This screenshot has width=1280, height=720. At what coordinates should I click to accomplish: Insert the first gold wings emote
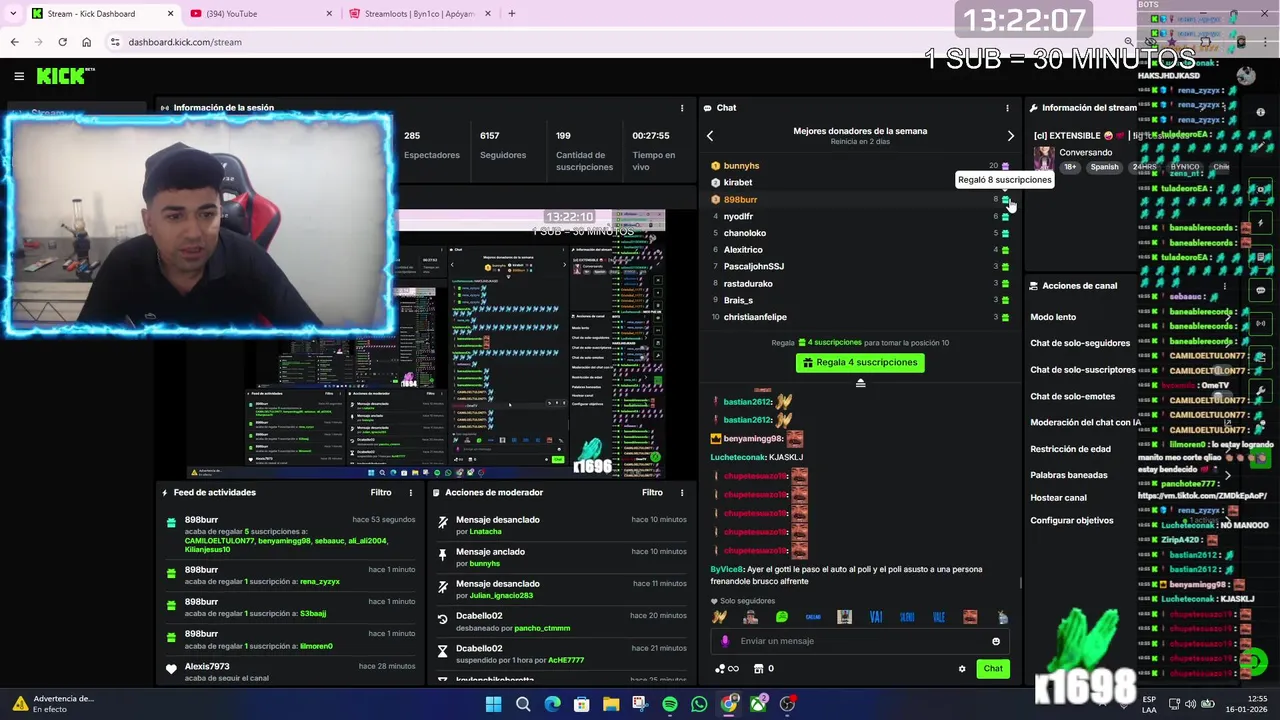pyautogui.click(x=719, y=617)
